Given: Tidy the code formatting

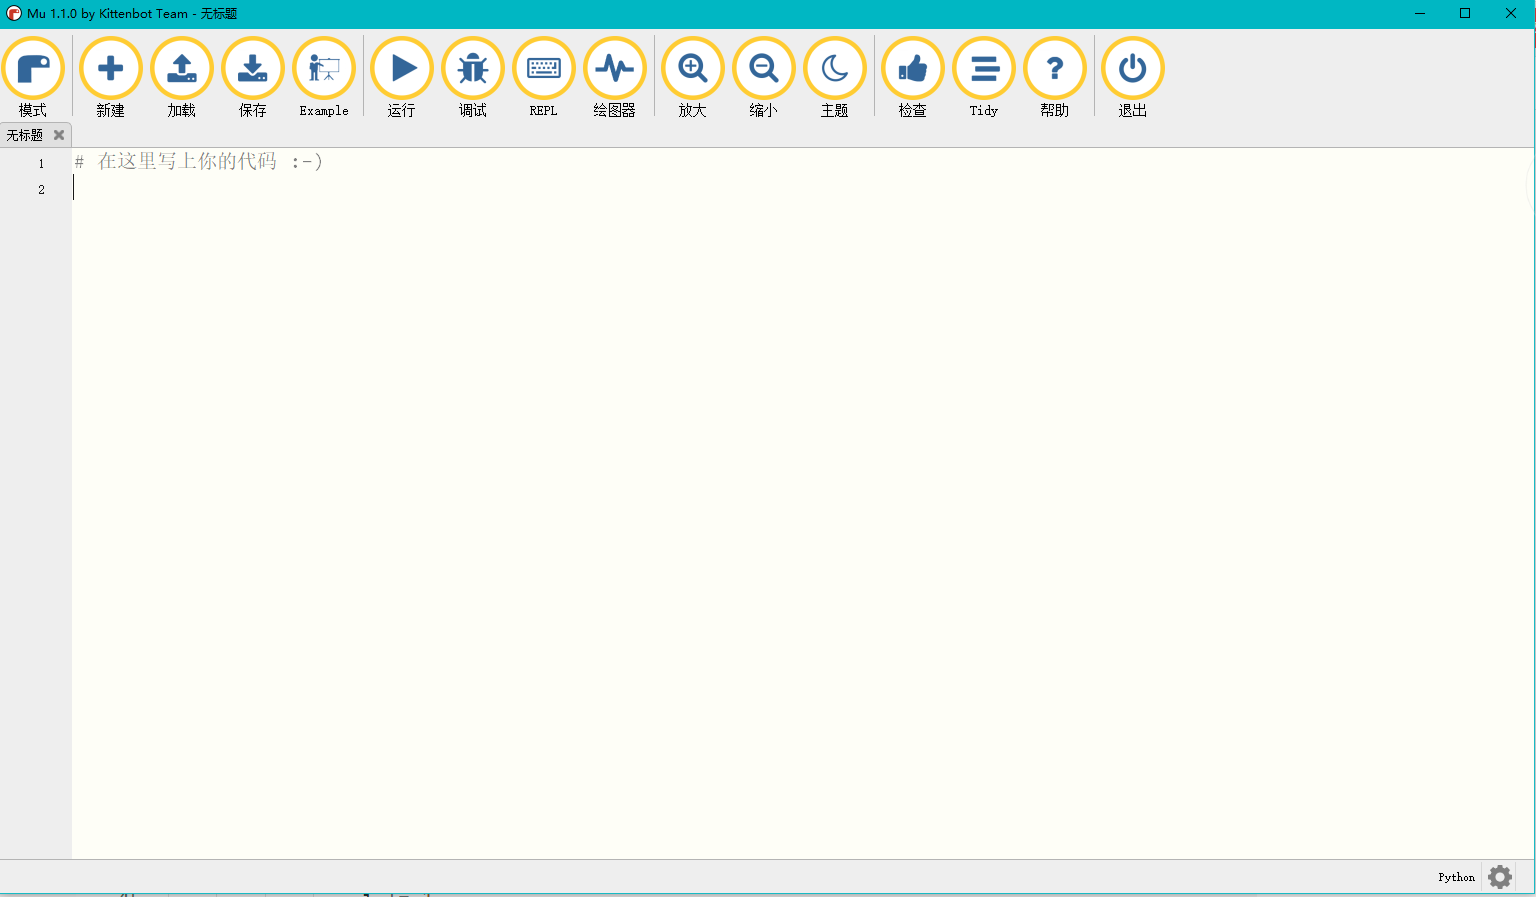Looking at the screenshot, I should point(984,78).
